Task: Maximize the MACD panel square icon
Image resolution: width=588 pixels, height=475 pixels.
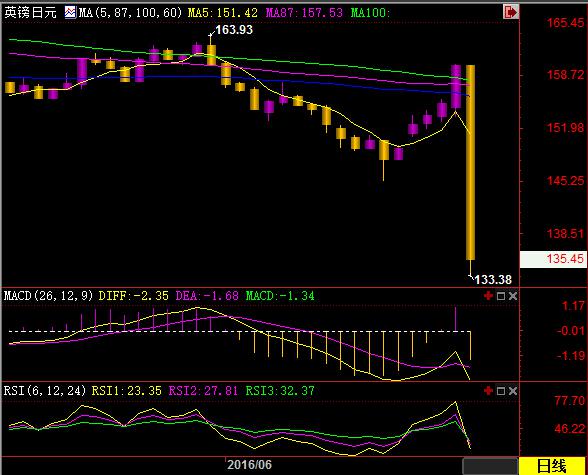Action: [501, 296]
